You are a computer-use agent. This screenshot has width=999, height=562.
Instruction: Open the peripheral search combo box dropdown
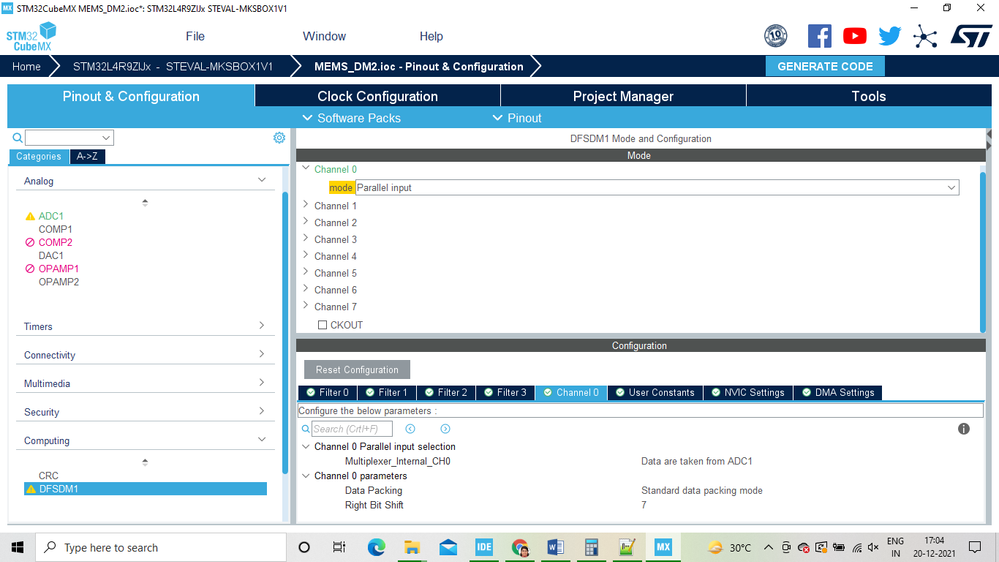(106, 138)
